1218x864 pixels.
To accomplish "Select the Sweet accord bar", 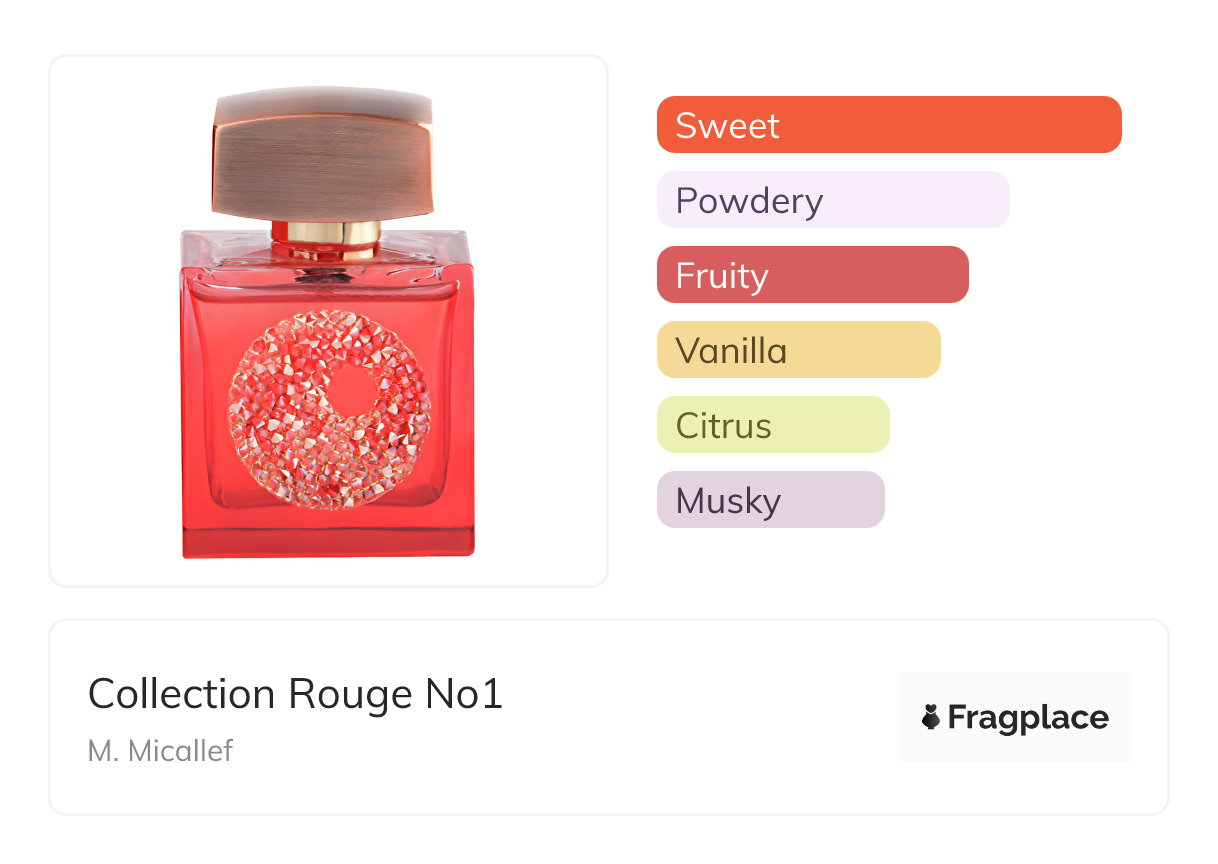I will (888, 125).
